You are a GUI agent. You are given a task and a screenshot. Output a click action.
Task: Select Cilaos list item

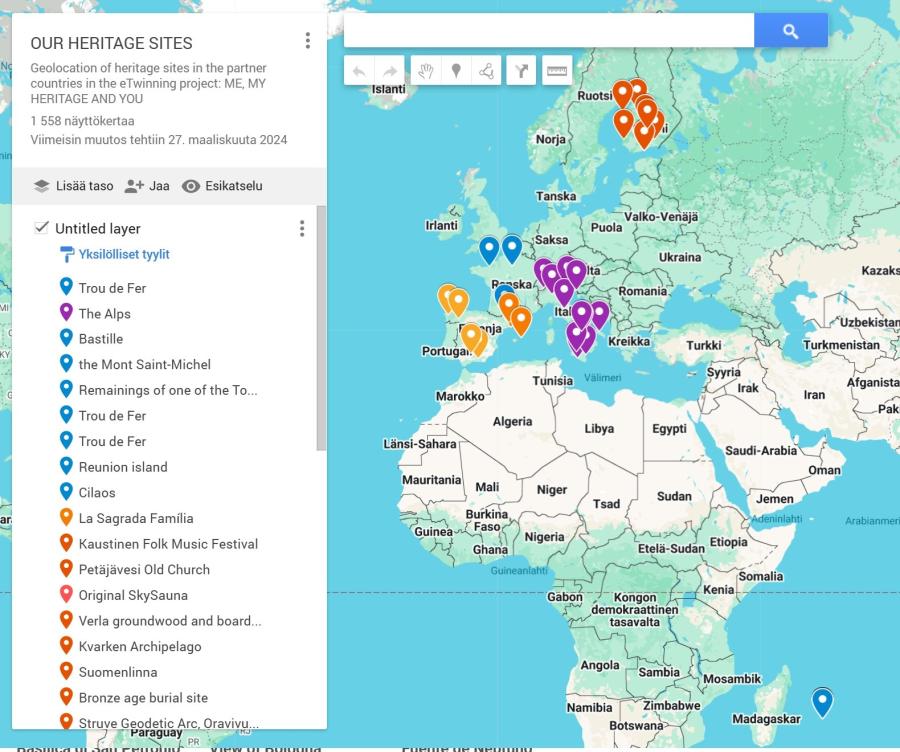97,493
